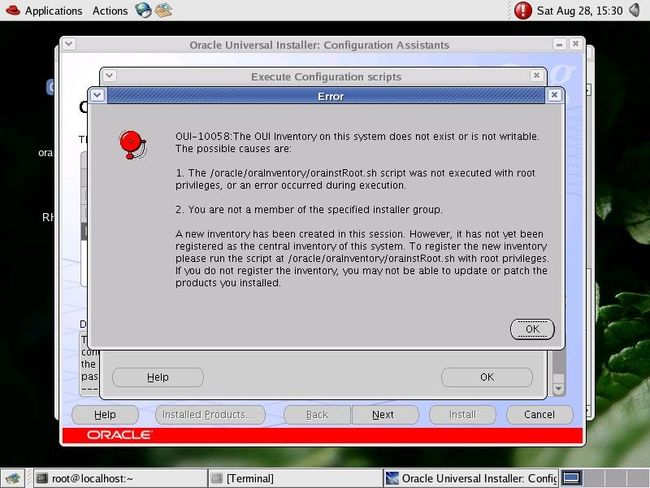
Task: Click the installer Cancel button
Action: (x=539, y=415)
